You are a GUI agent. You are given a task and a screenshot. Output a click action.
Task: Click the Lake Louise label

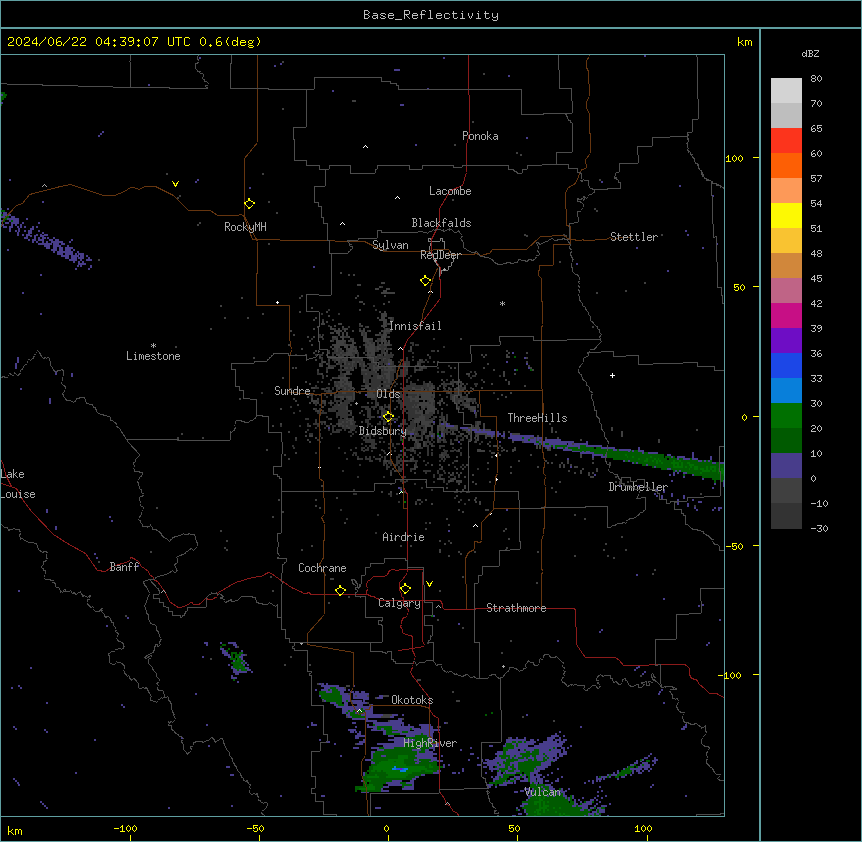pyautogui.click(x=18, y=484)
